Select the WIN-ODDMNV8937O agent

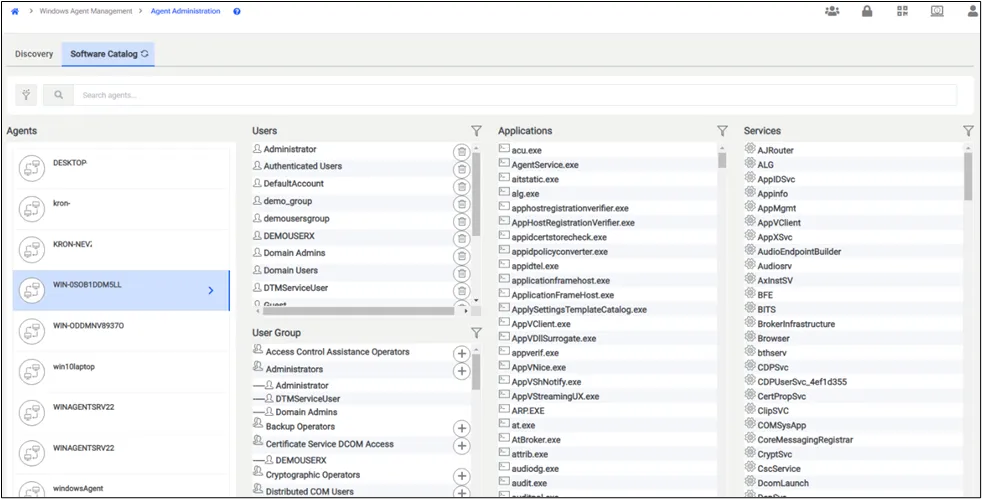pyautogui.click(x=120, y=331)
